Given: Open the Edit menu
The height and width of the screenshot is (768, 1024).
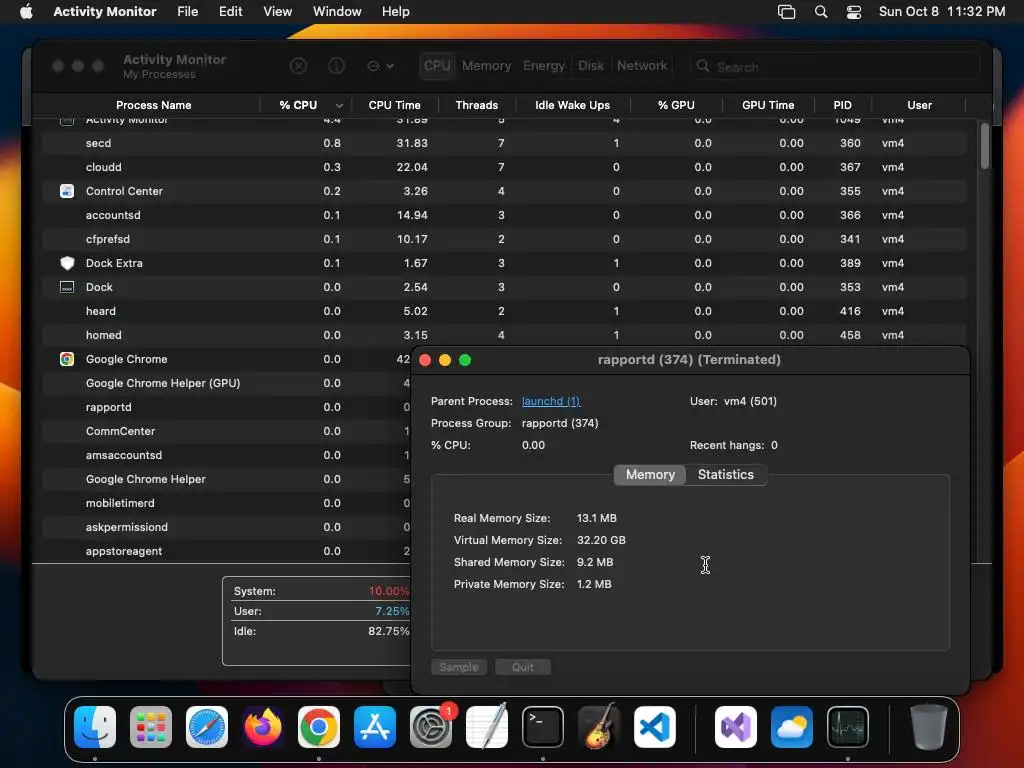Looking at the screenshot, I should point(231,12).
